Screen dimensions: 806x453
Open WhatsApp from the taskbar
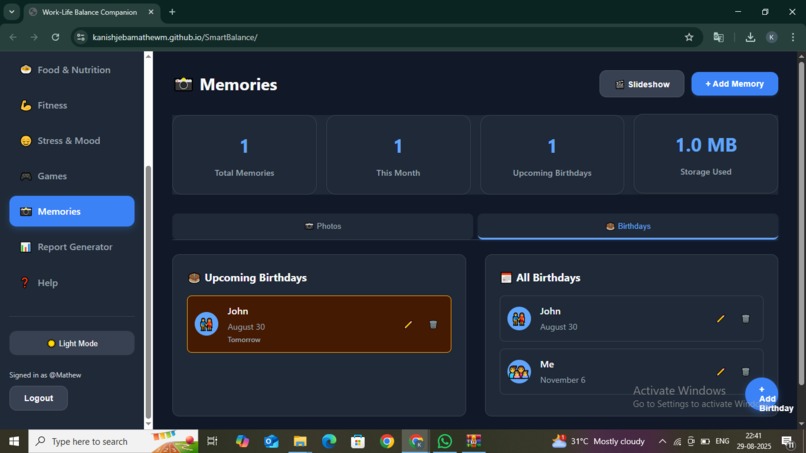(x=445, y=441)
